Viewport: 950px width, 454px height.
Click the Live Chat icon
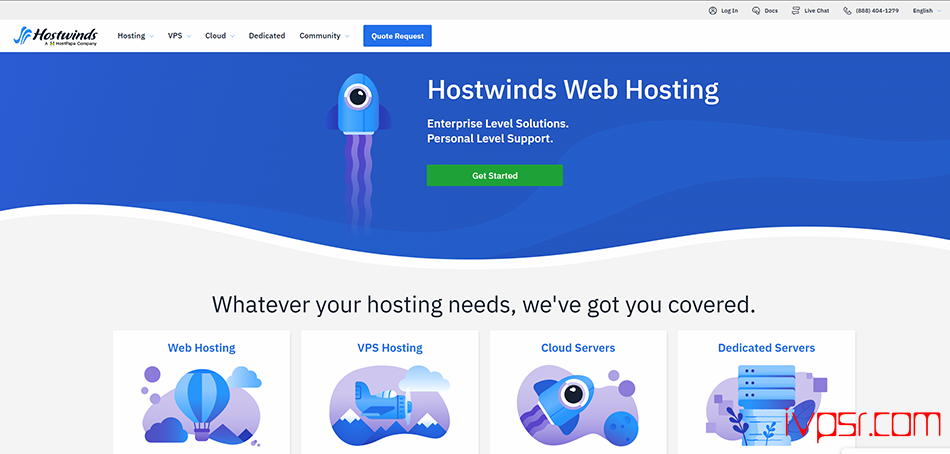(796, 11)
